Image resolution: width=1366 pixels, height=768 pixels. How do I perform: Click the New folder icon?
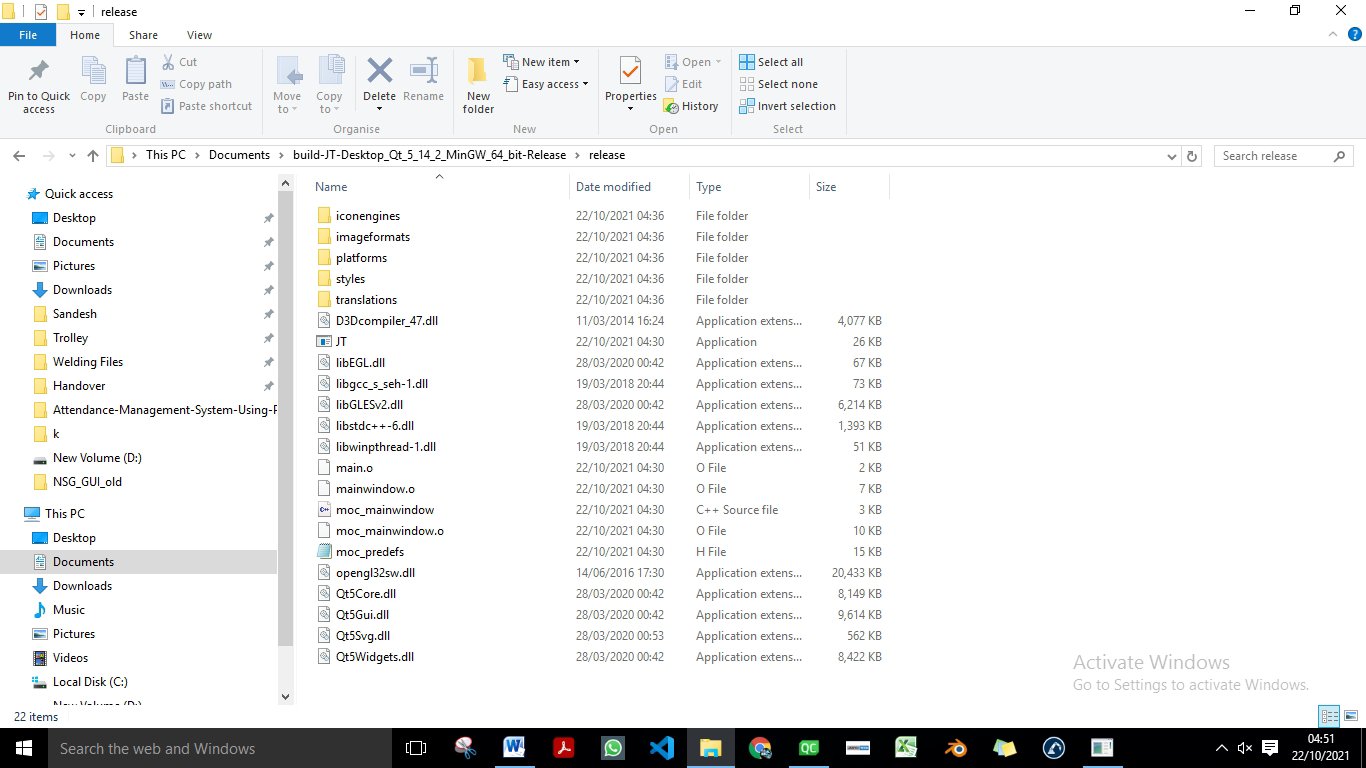pyautogui.click(x=478, y=74)
